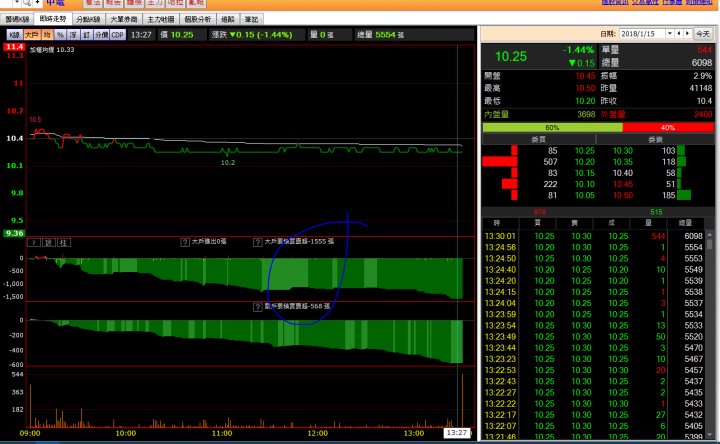The image size is (720, 444).
Task: Open the 筆記 tab
Action: [252, 19]
